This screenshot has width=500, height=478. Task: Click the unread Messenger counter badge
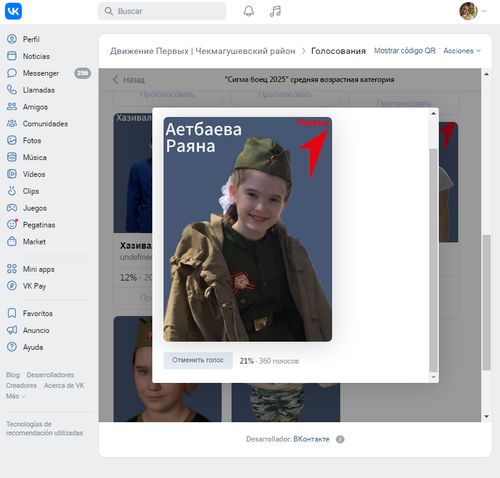[x=82, y=73]
